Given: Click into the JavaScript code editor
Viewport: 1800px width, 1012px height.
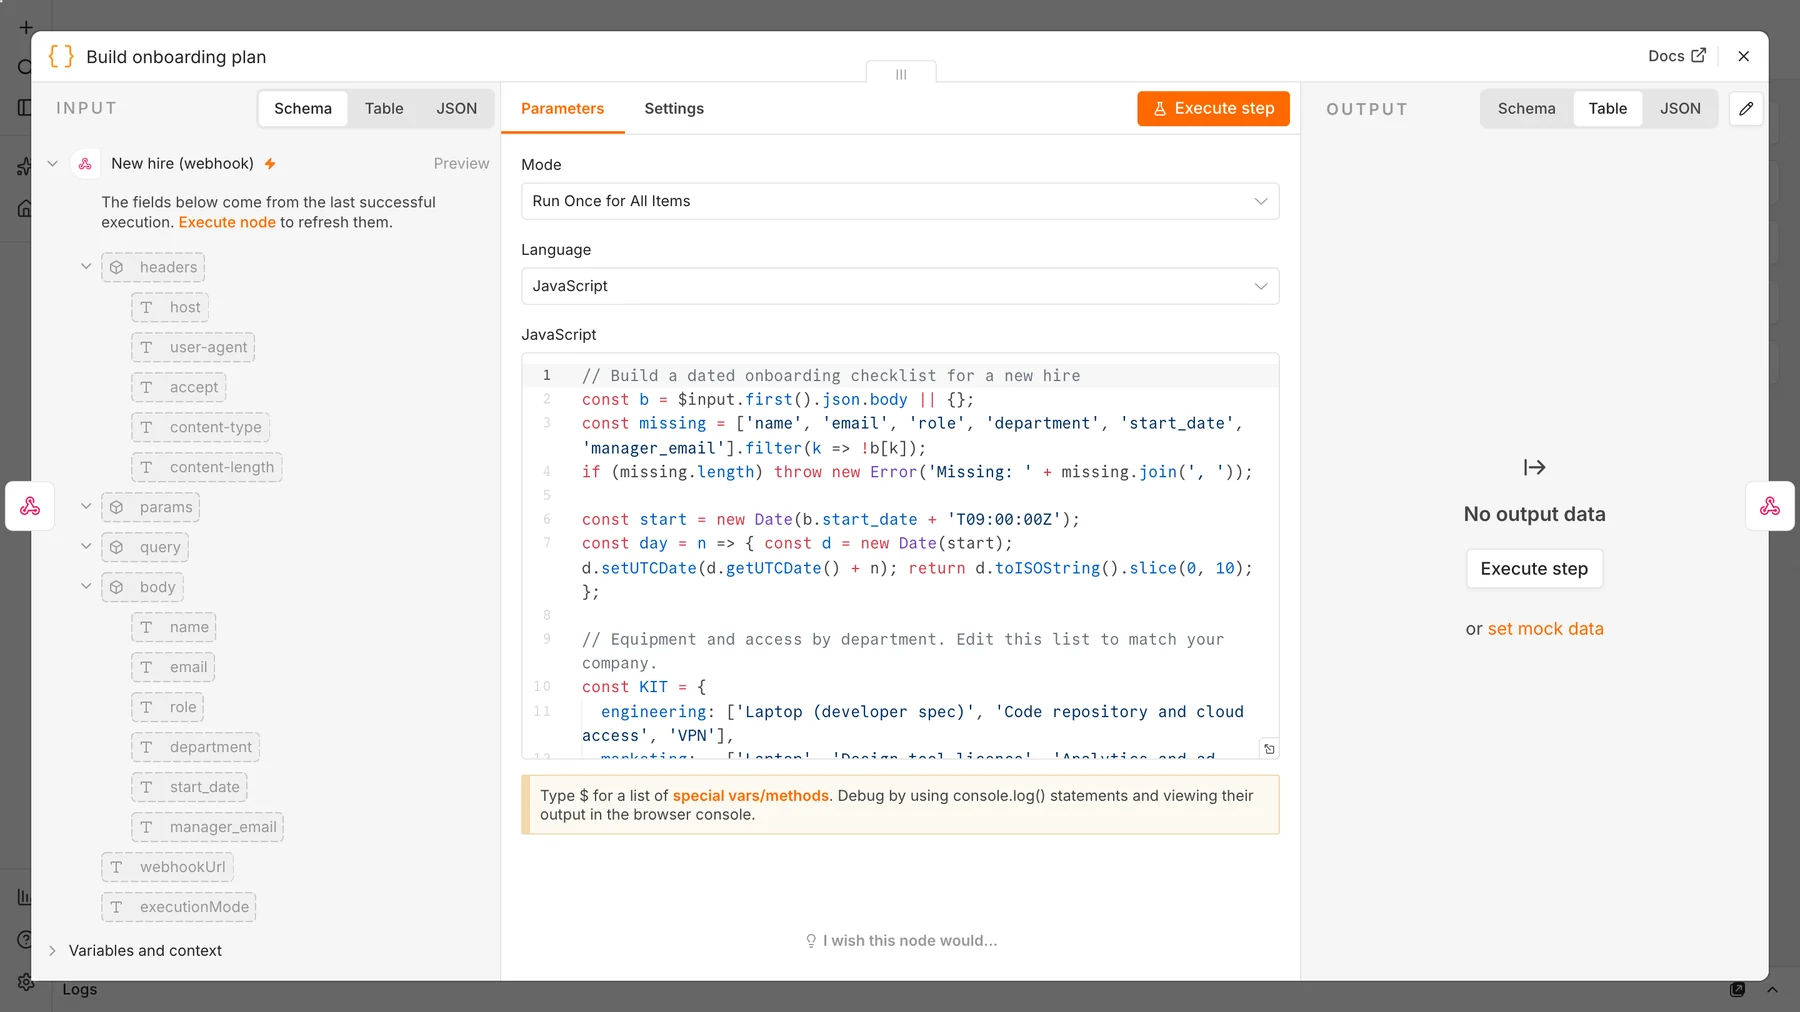Looking at the screenshot, I should pyautogui.click(x=900, y=556).
